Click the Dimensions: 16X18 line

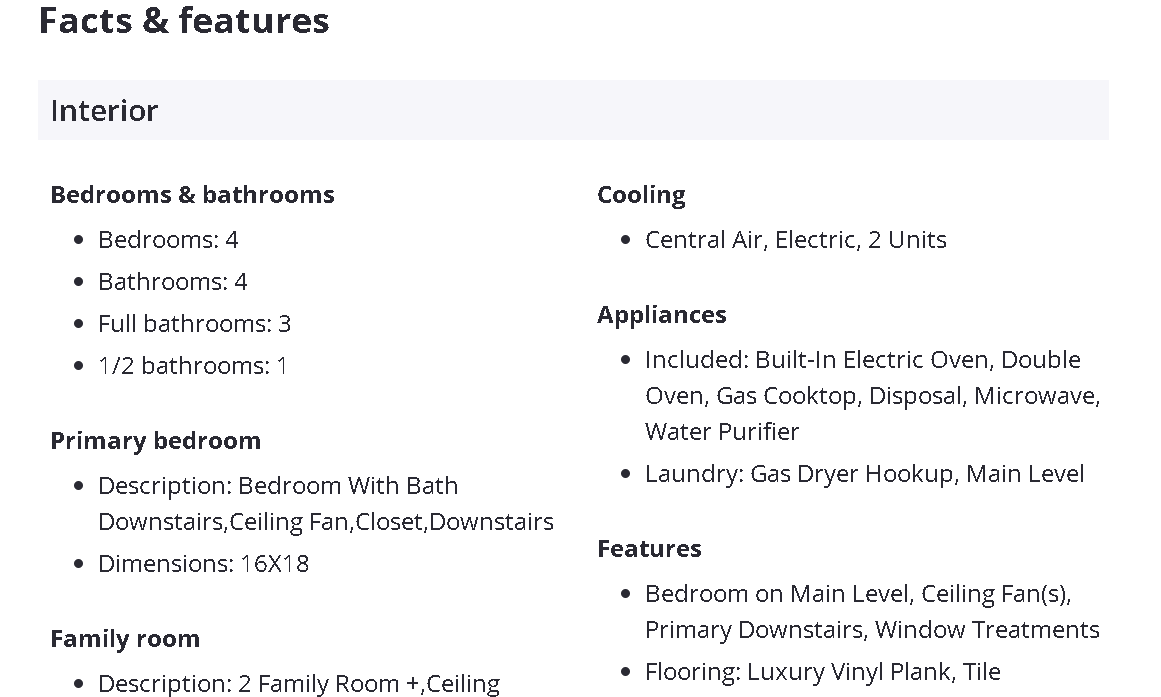(203, 564)
